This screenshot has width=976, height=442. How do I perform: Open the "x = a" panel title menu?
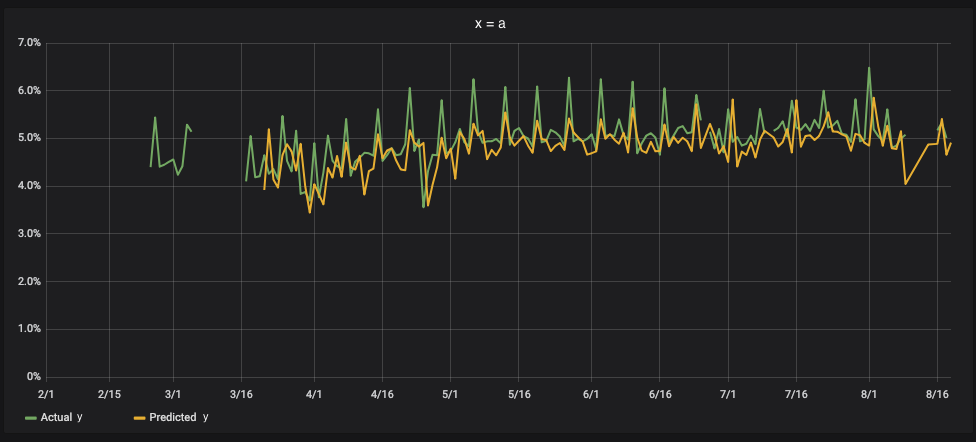click(x=490, y=25)
